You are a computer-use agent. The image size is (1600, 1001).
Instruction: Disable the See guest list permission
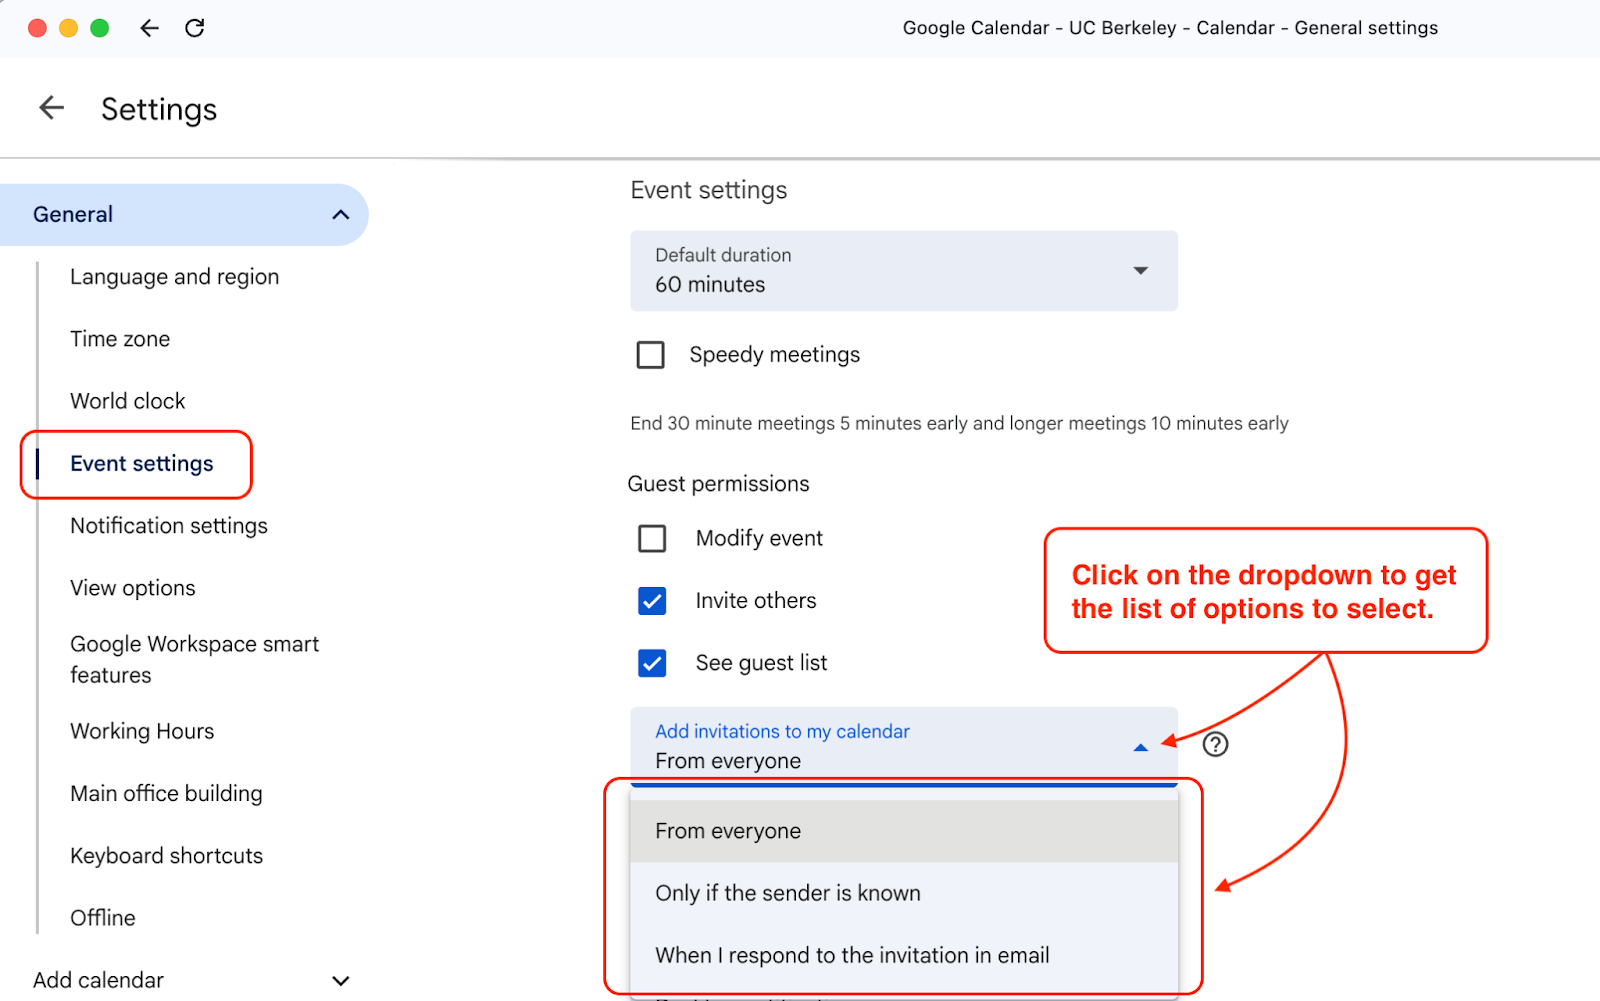point(651,663)
